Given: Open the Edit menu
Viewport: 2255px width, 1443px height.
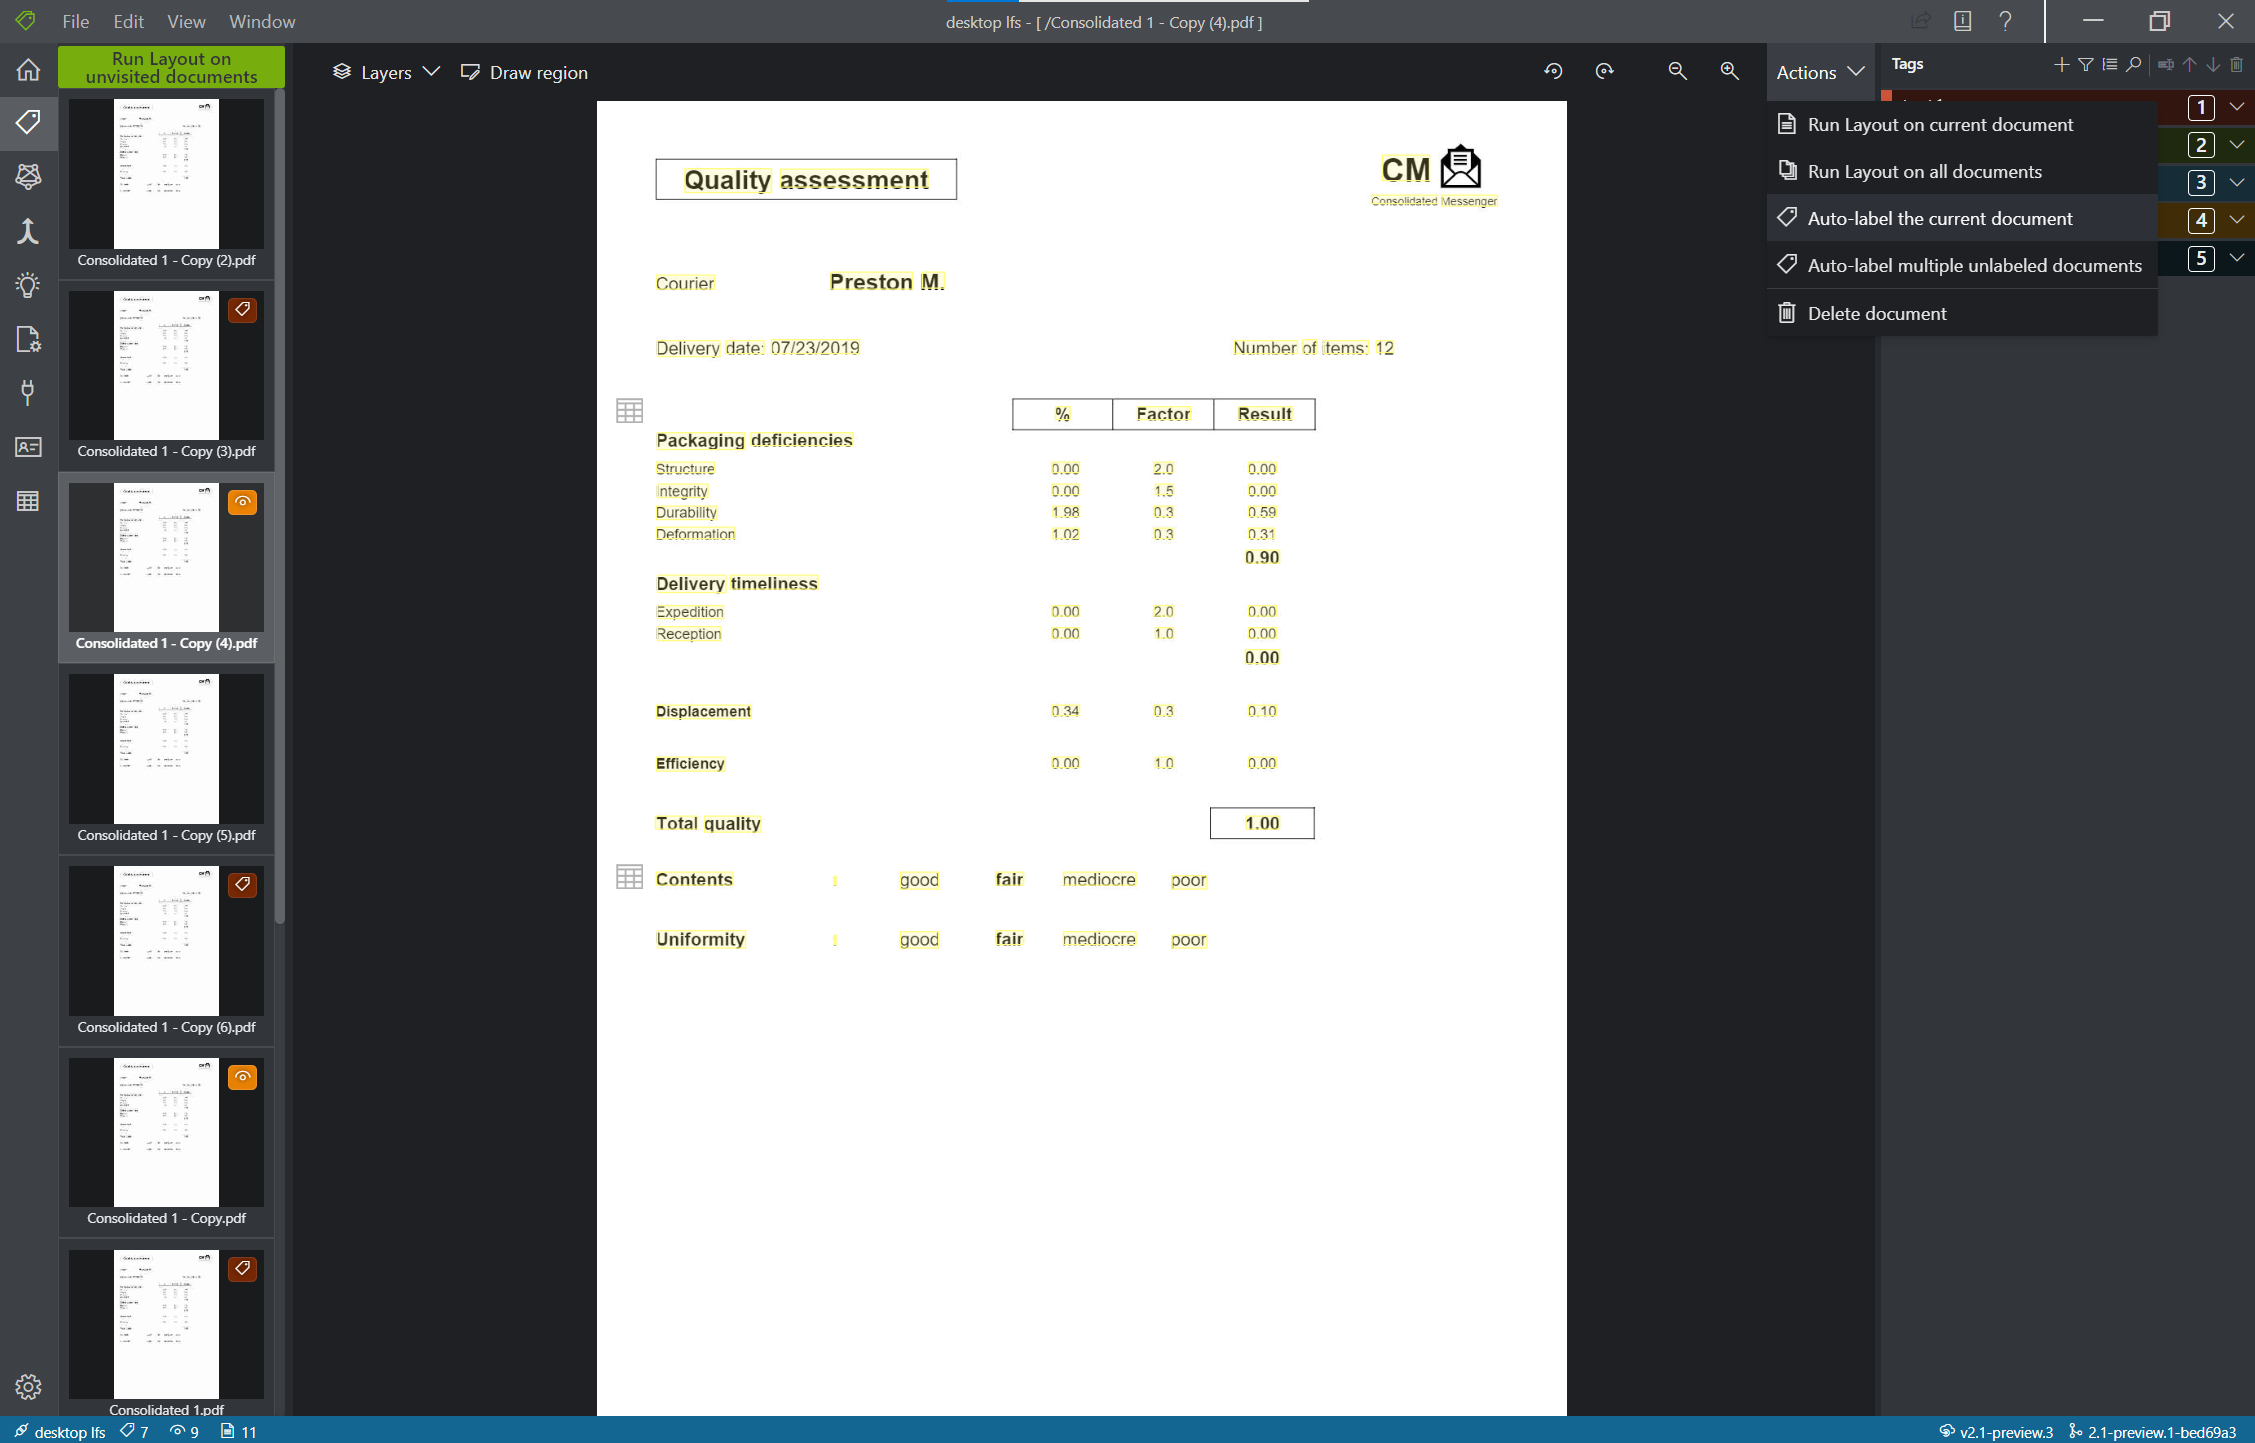Looking at the screenshot, I should click(x=127, y=20).
